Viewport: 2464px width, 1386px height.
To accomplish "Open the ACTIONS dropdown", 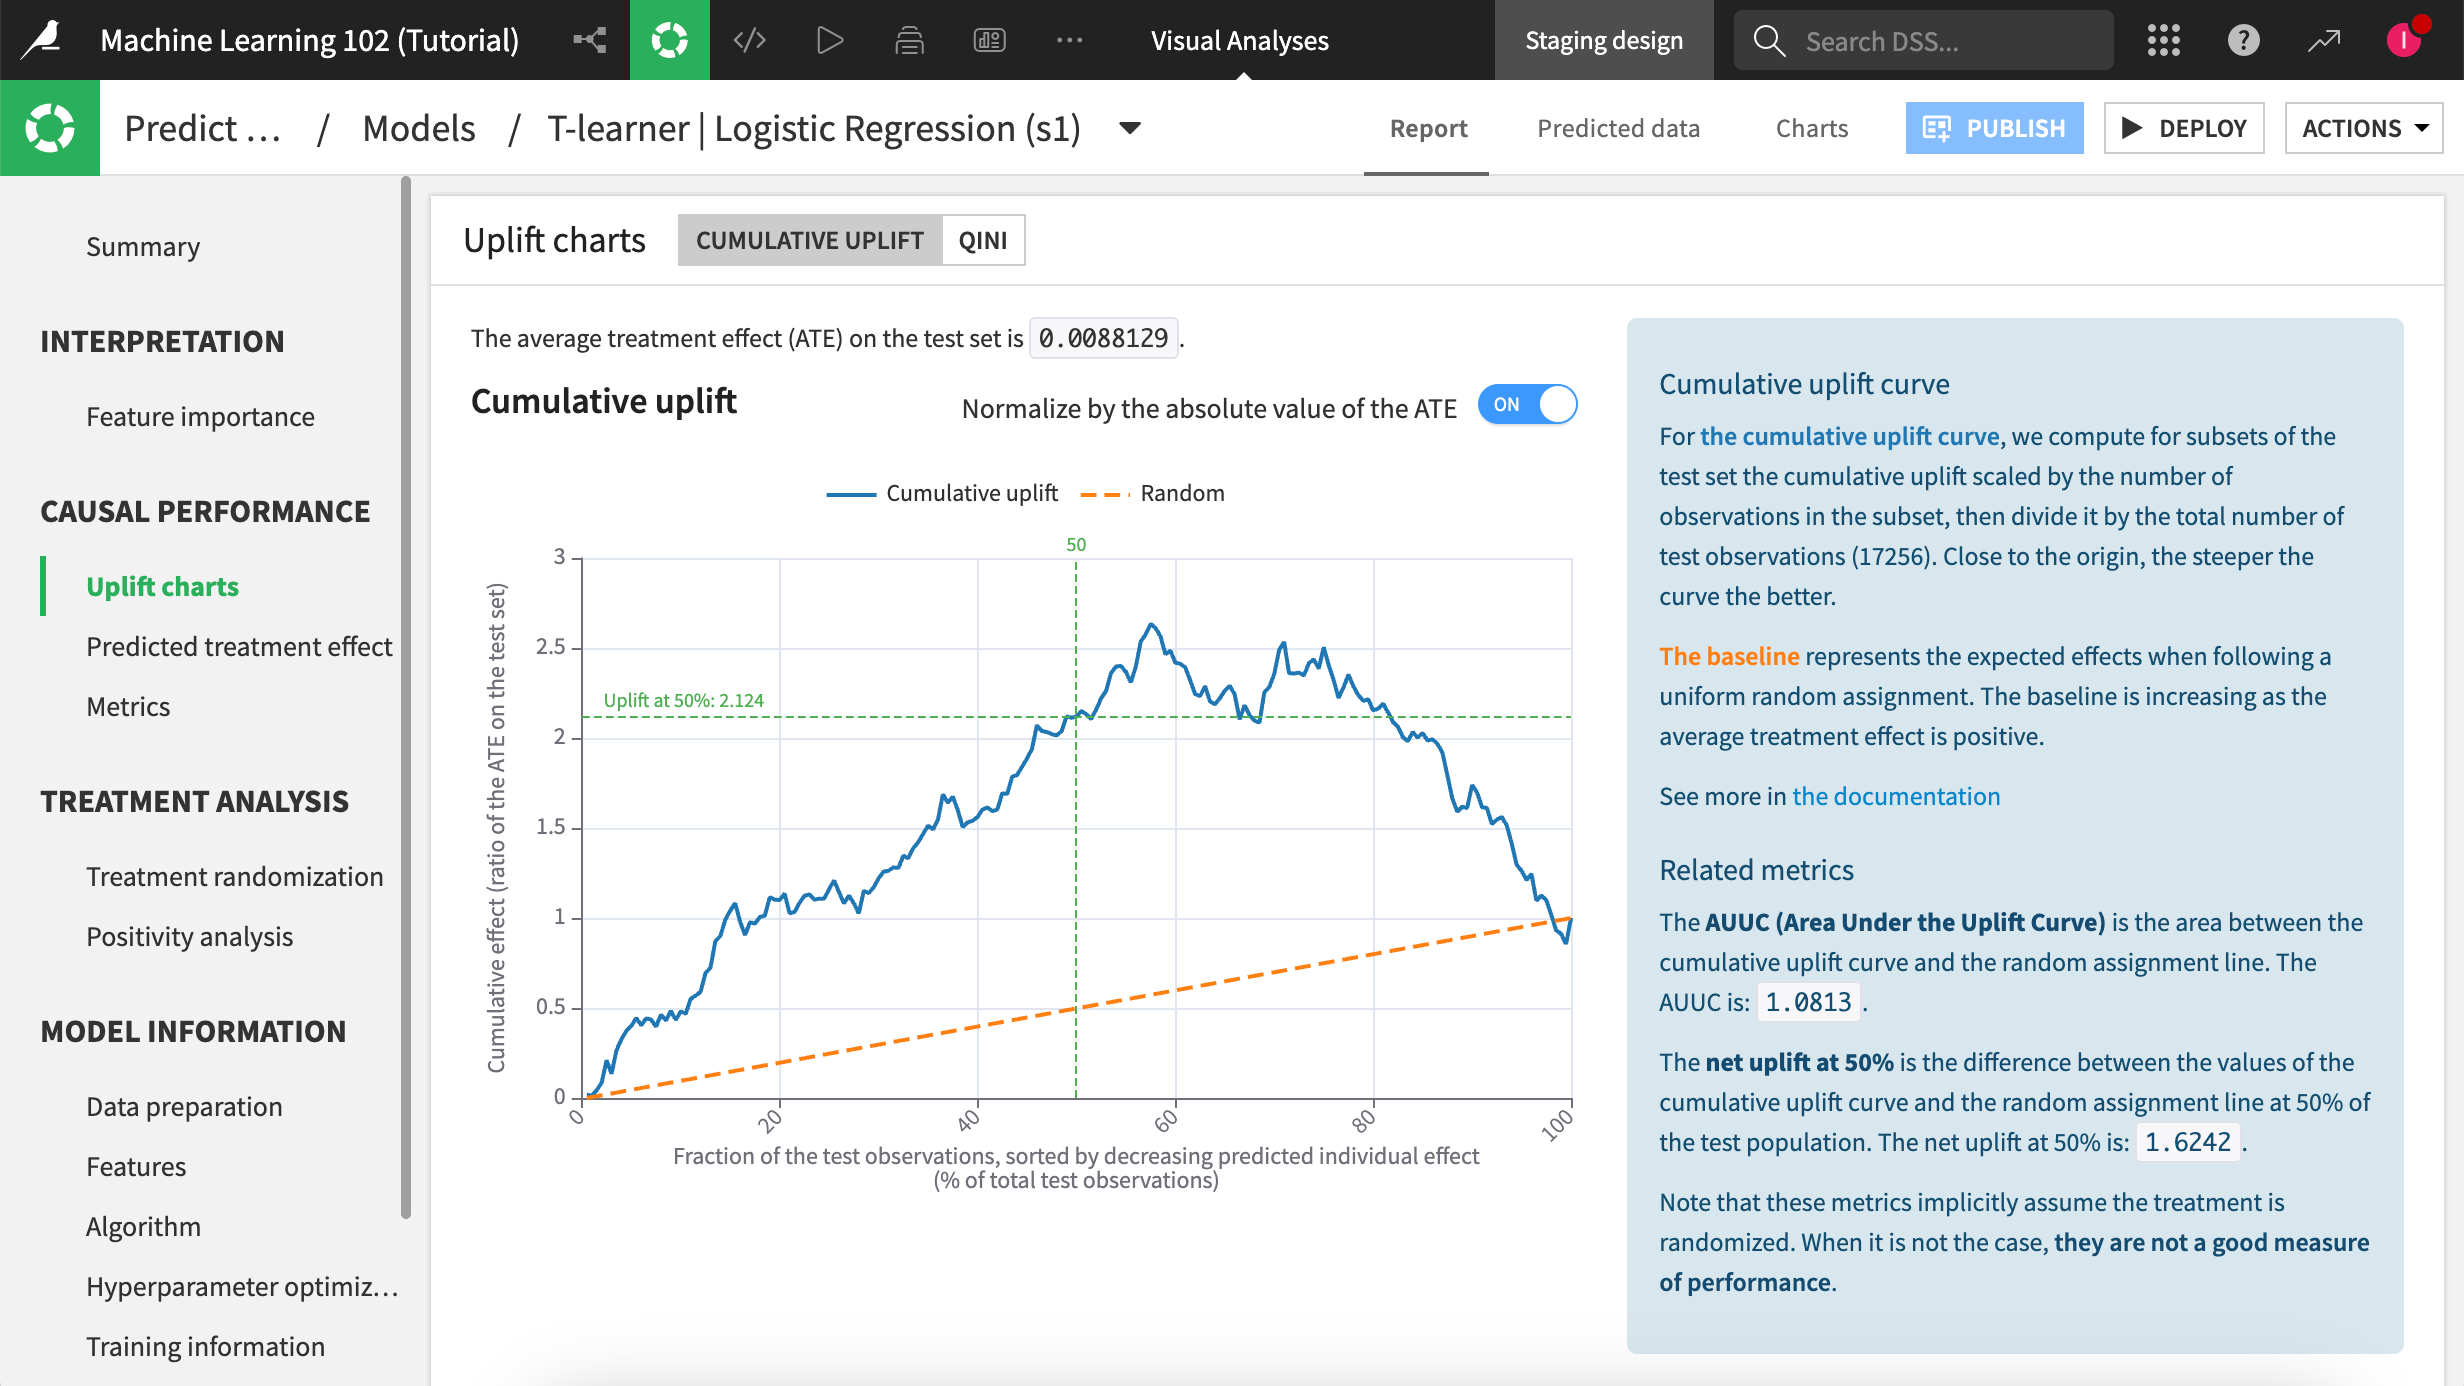I will coord(2363,128).
